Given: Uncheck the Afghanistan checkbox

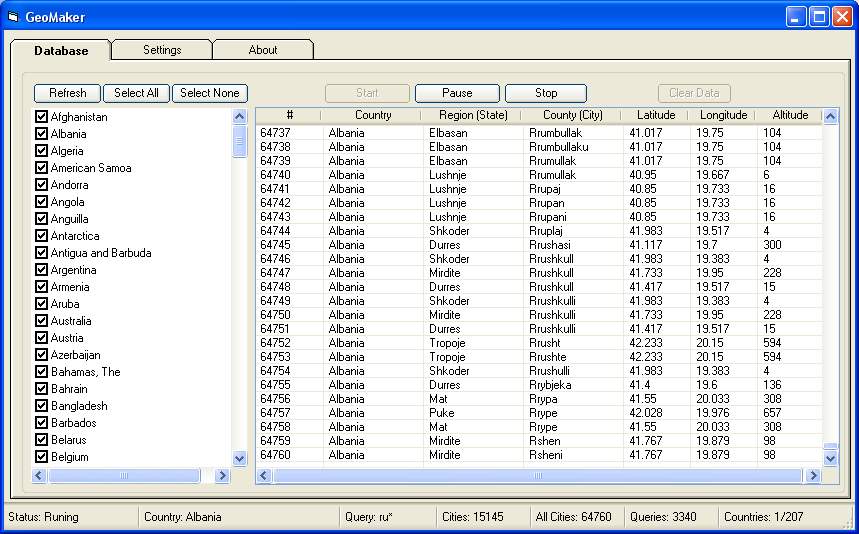Looking at the screenshot, I should coord(42,117).
